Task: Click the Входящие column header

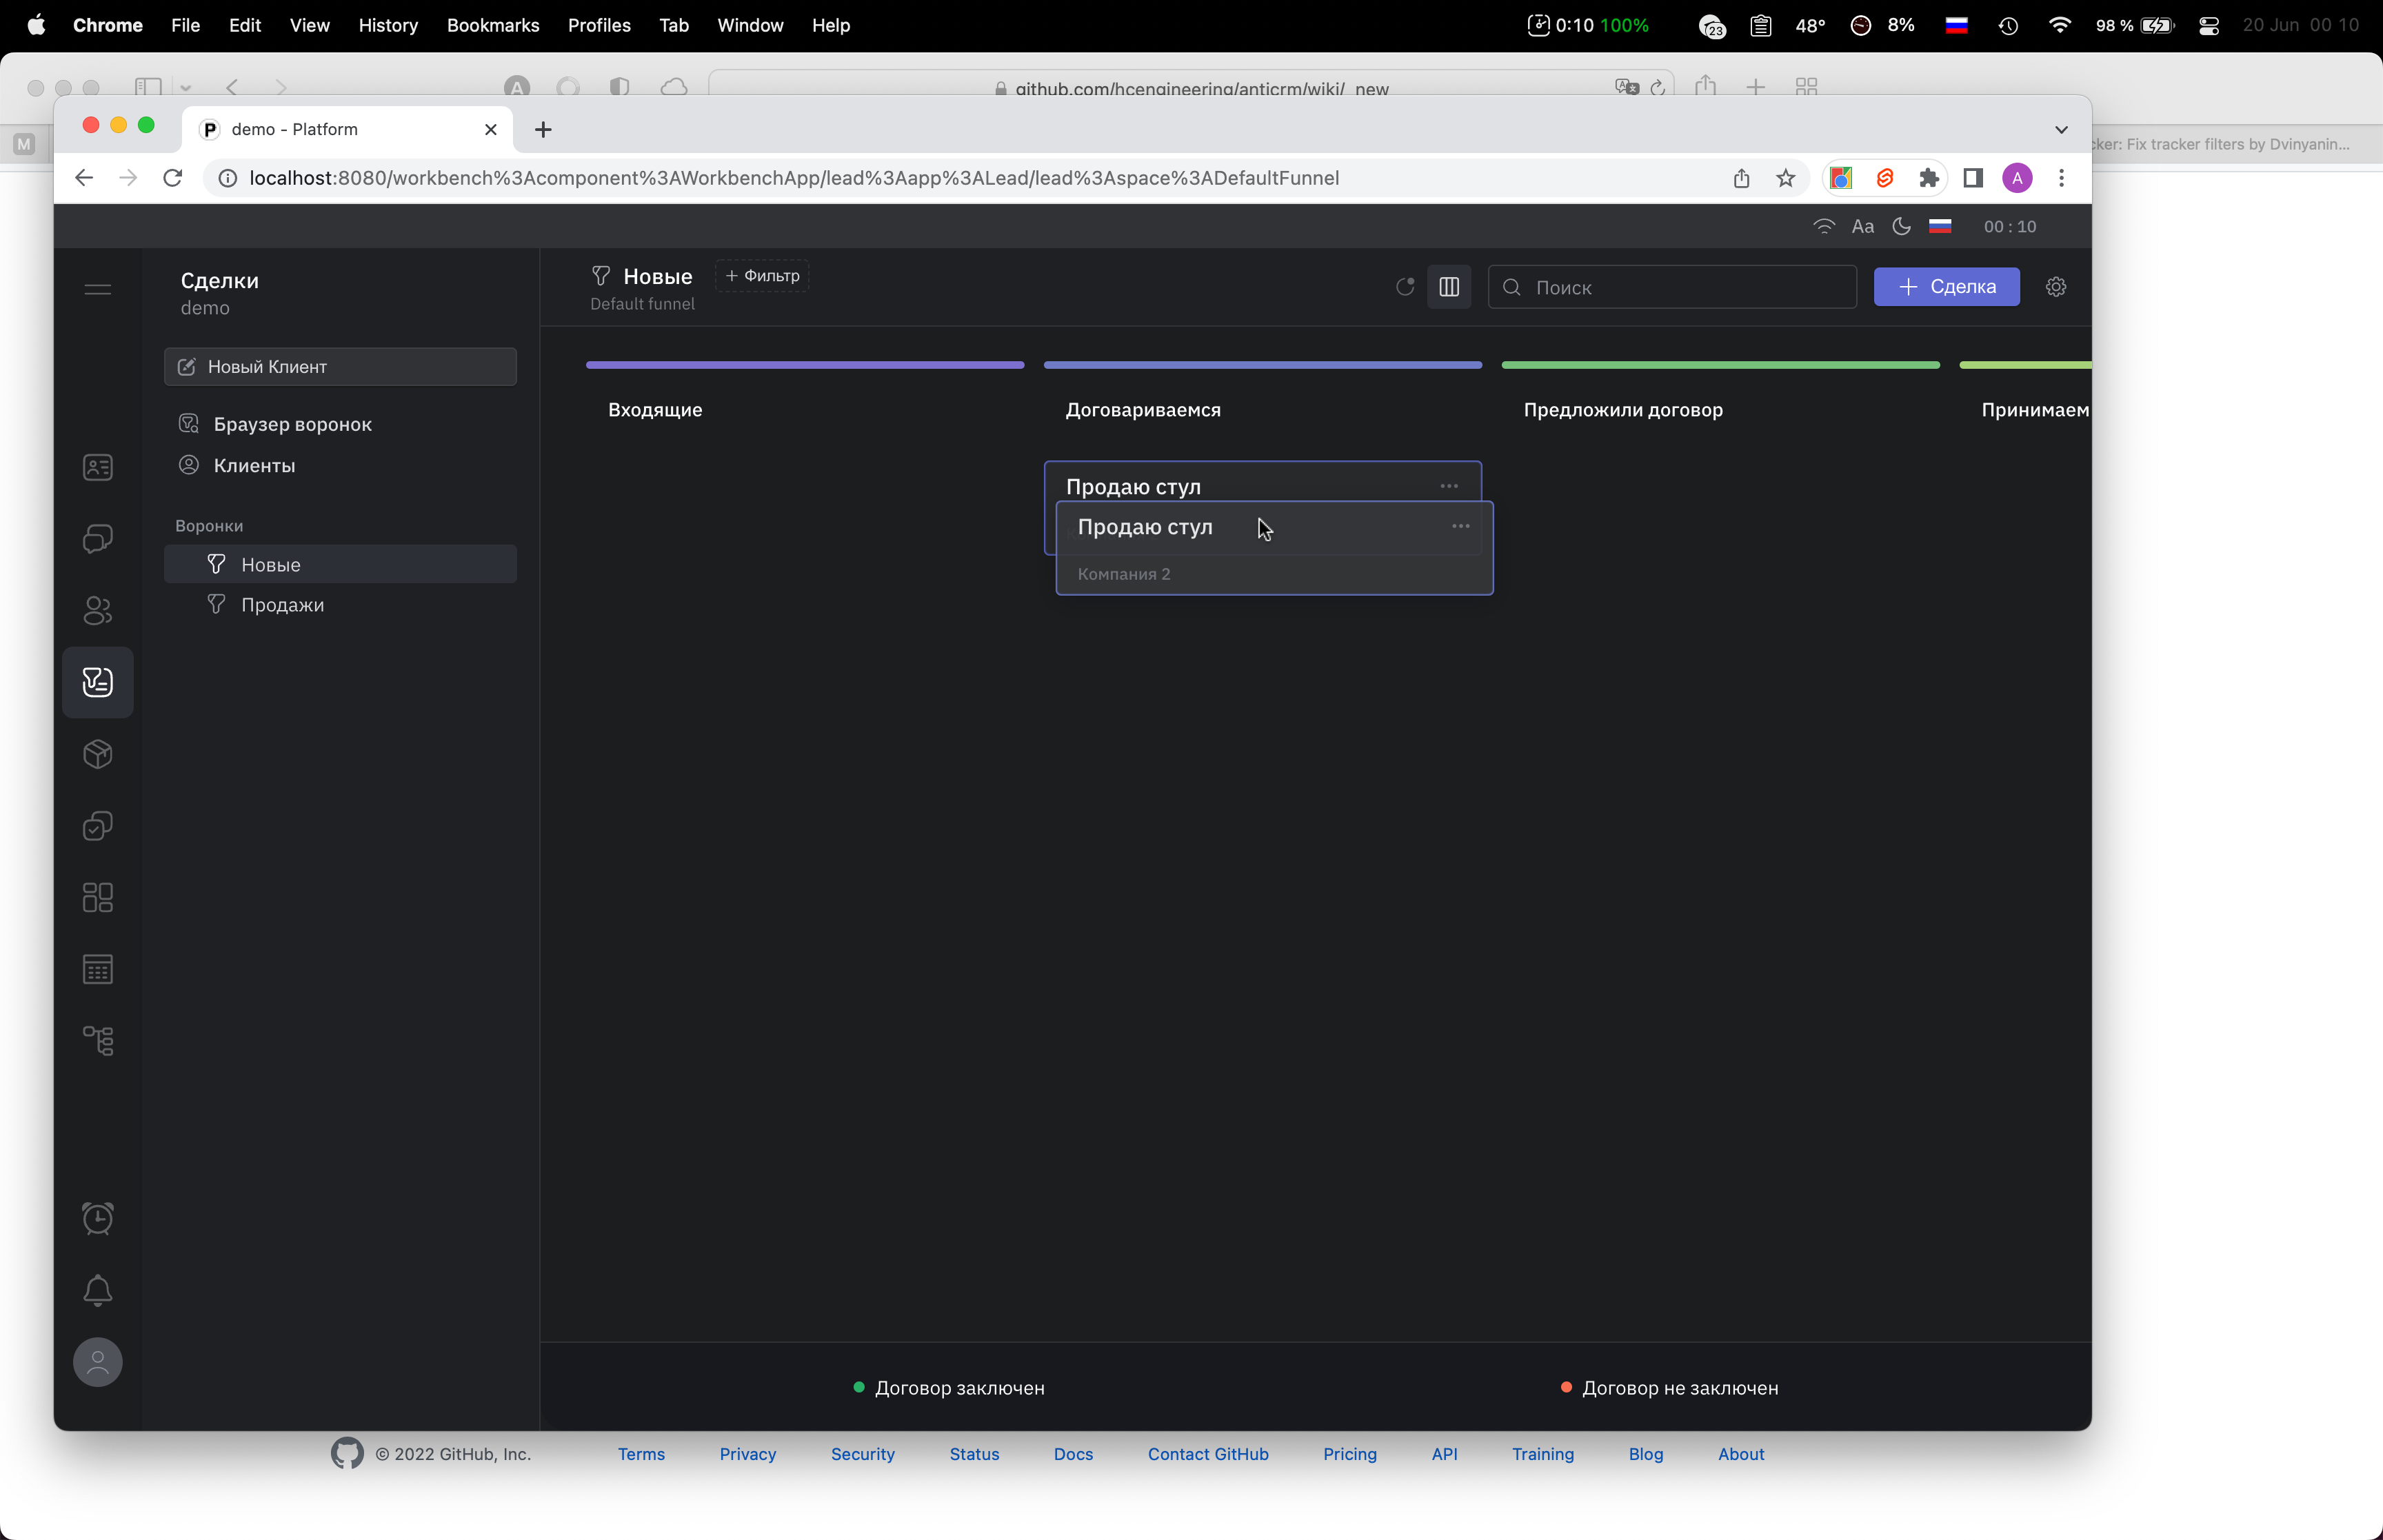Action: [x=655, y=410]
